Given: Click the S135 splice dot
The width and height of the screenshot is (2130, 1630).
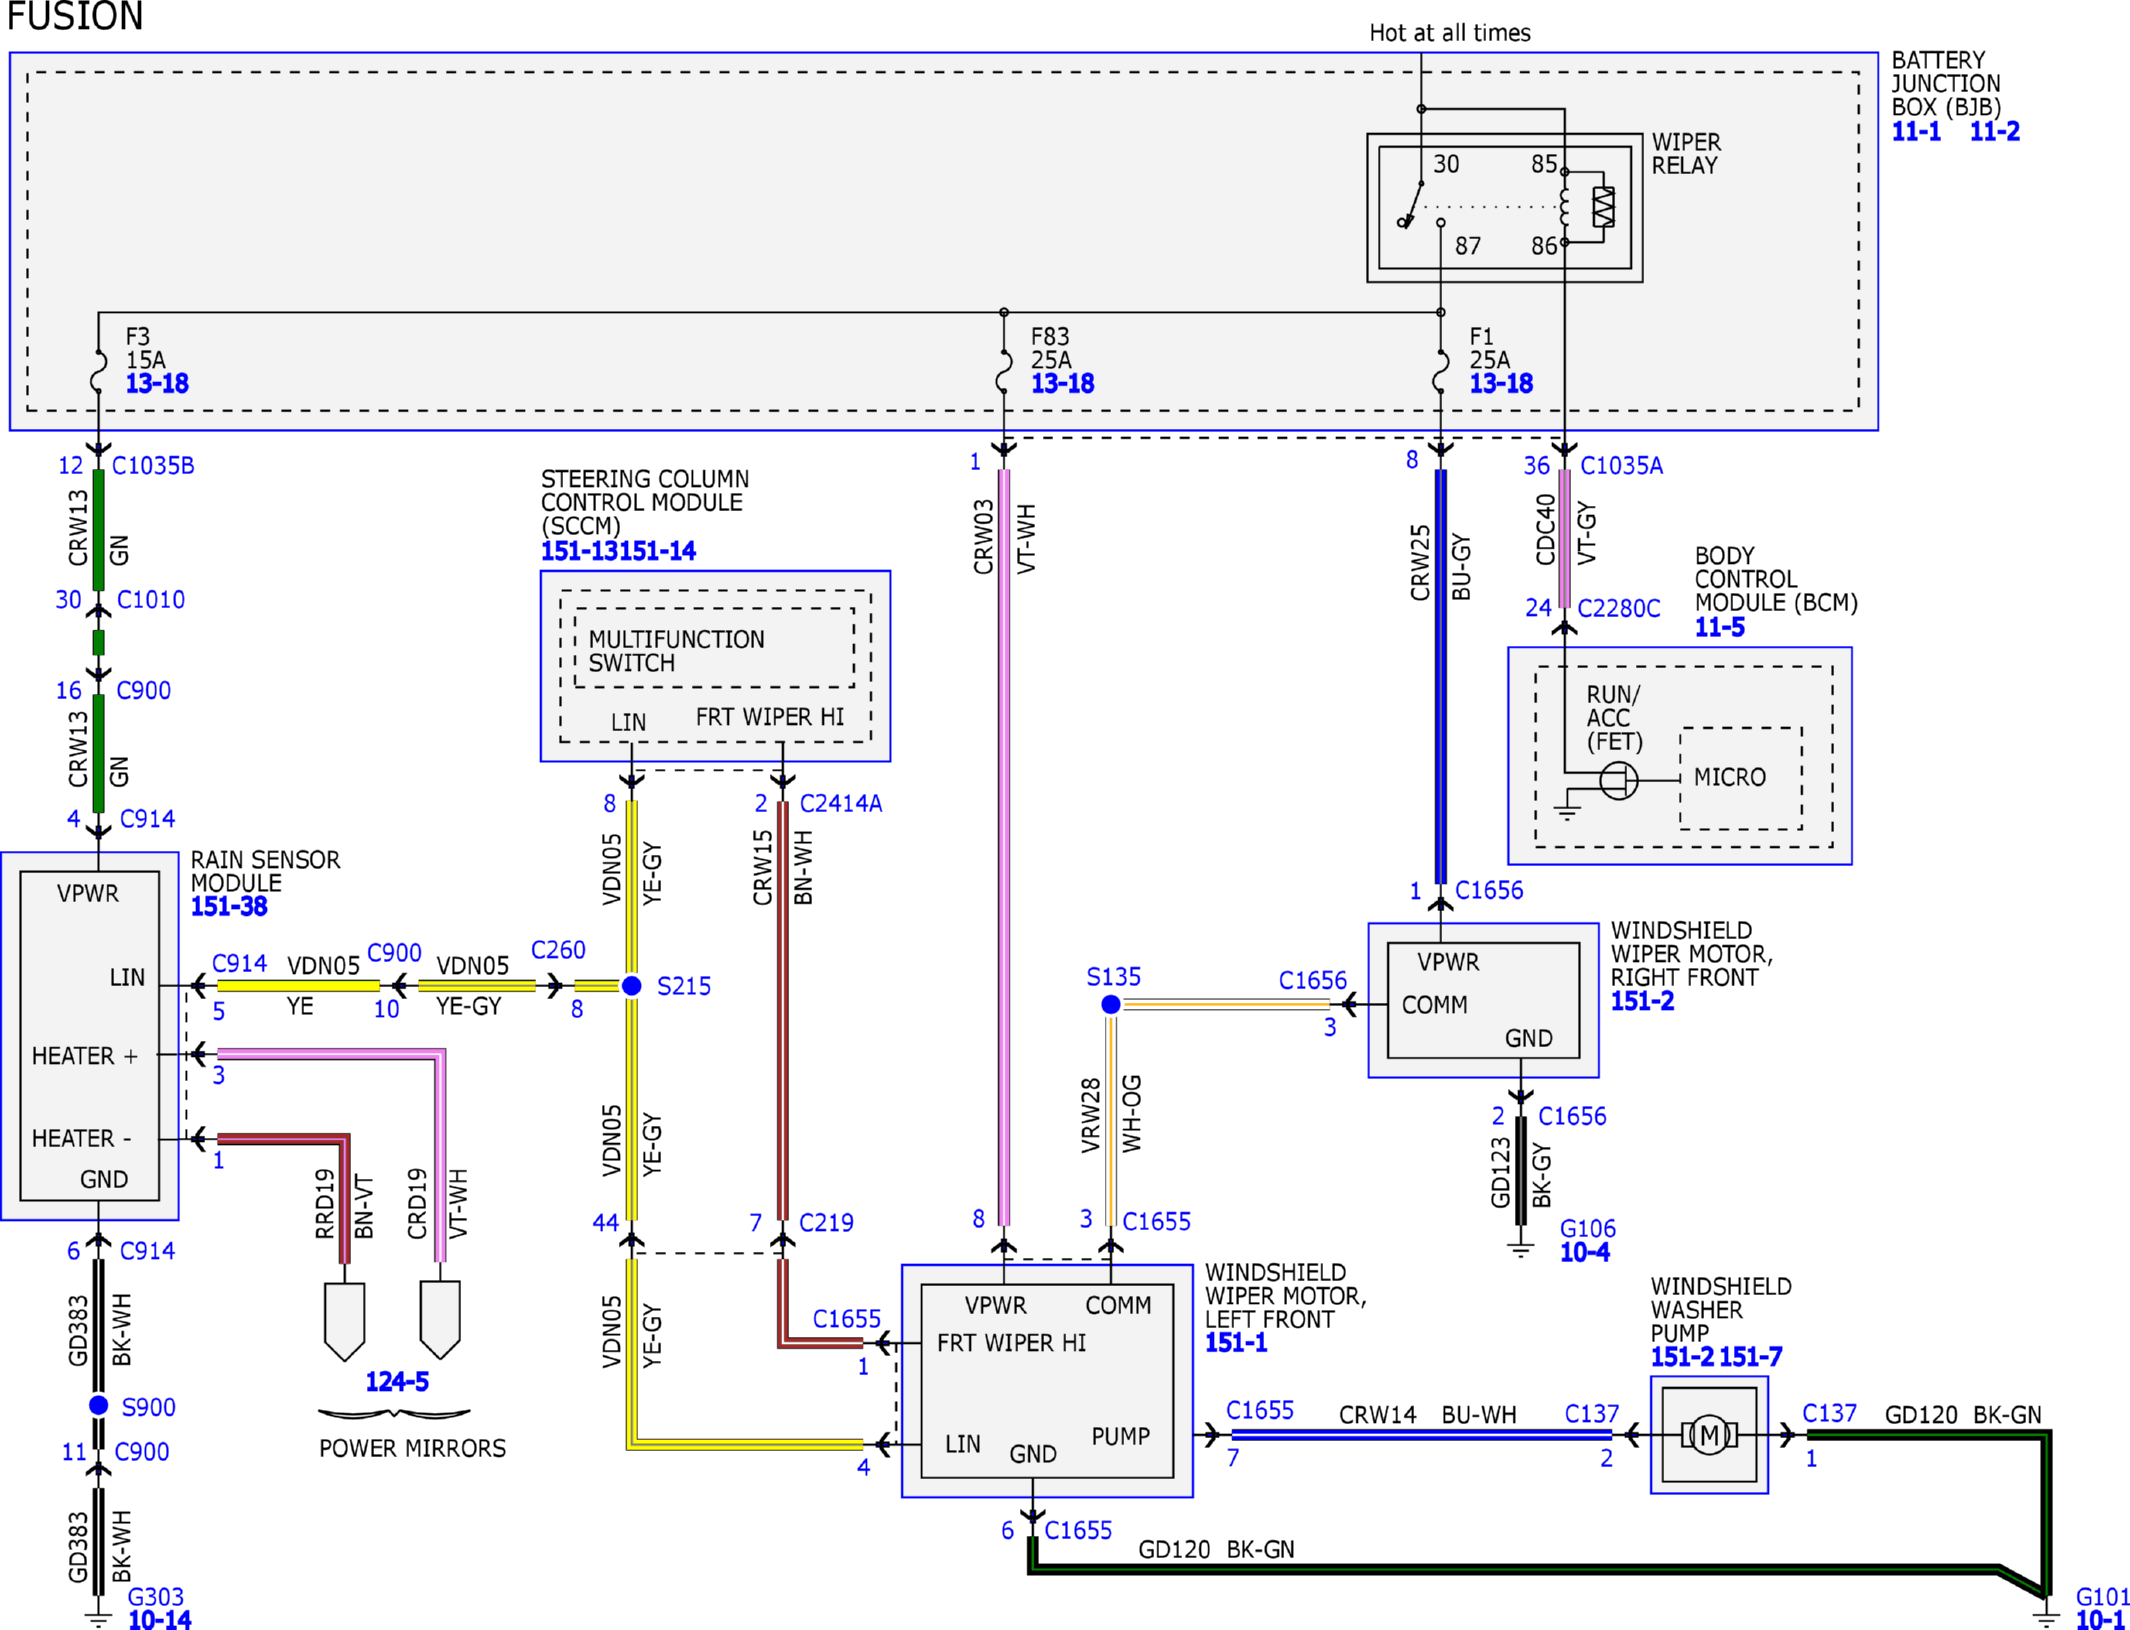Looking at the screenshot, I should pos(1110,1004).
